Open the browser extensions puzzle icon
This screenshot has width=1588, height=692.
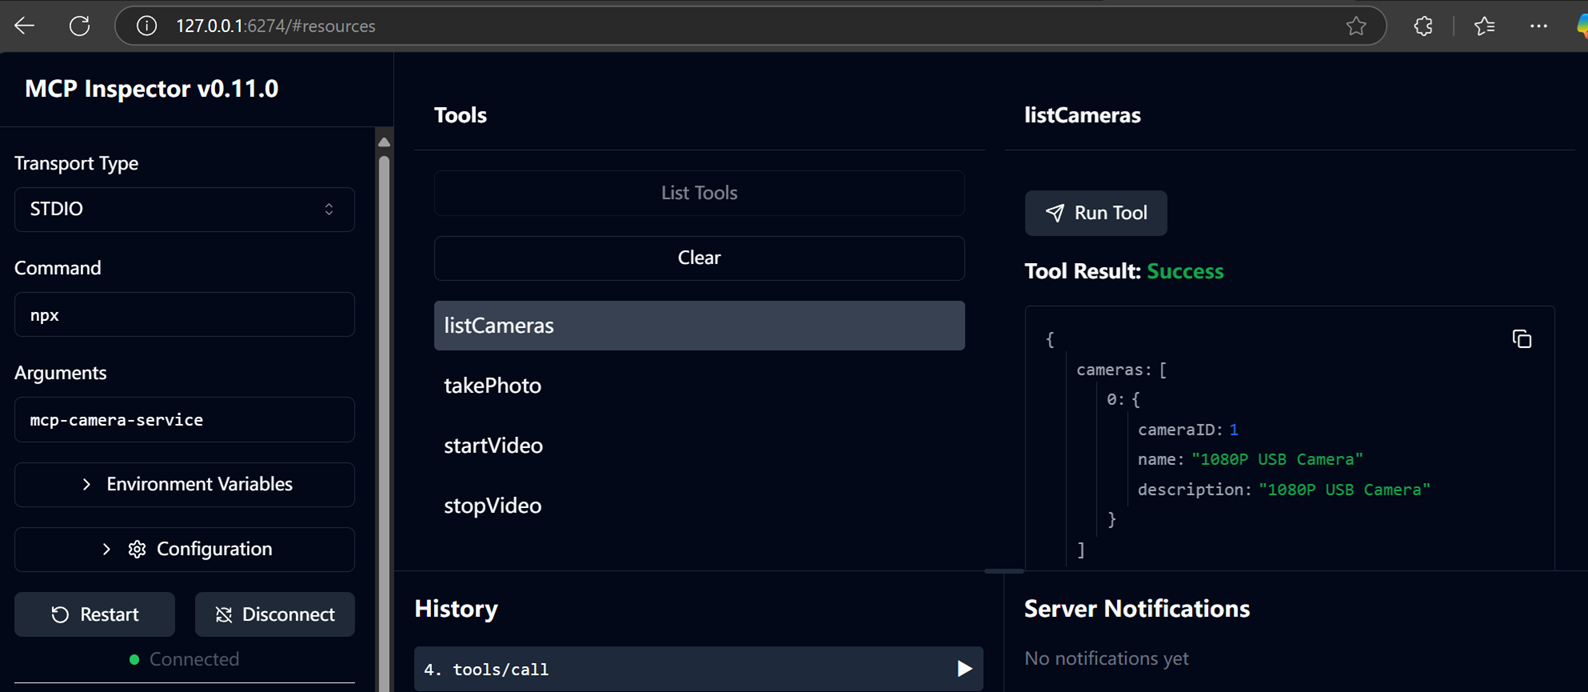(x=1423, y=26)
